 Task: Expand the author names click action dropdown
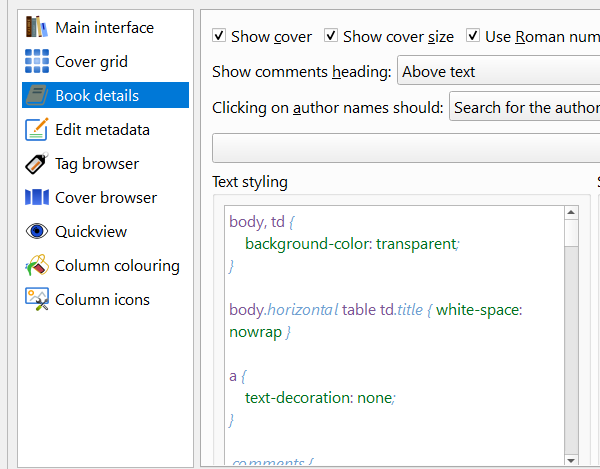[x=524, y=106]
